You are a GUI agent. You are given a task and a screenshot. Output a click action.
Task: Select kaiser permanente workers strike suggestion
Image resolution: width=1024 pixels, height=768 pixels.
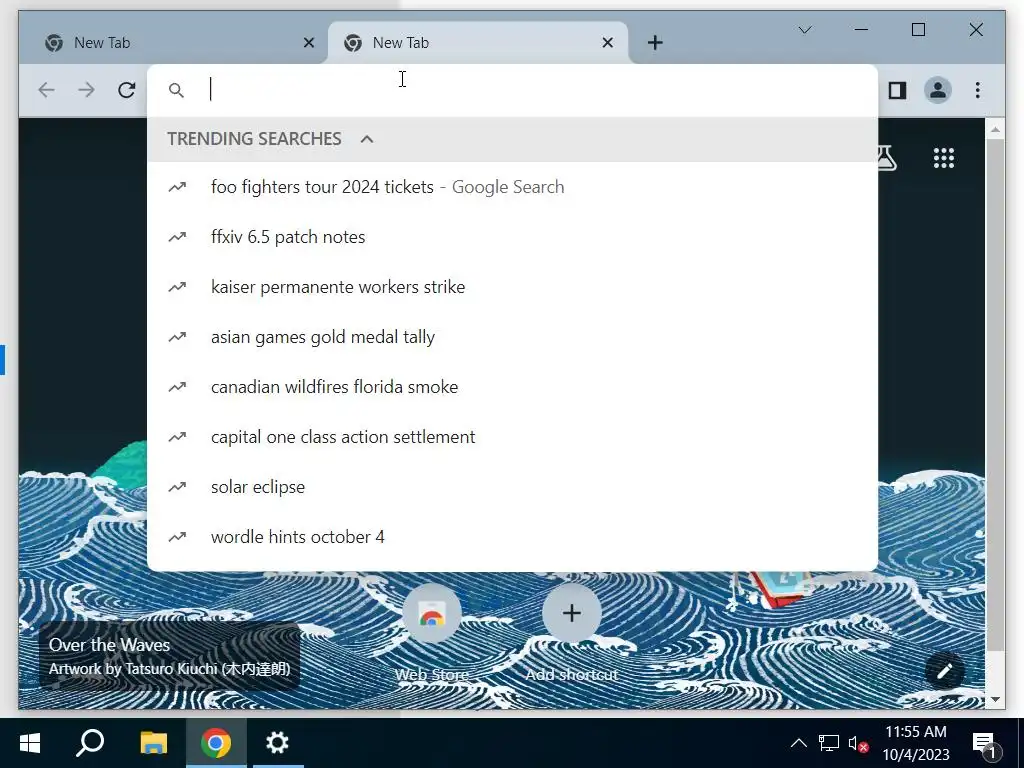[x=512, y=287]
